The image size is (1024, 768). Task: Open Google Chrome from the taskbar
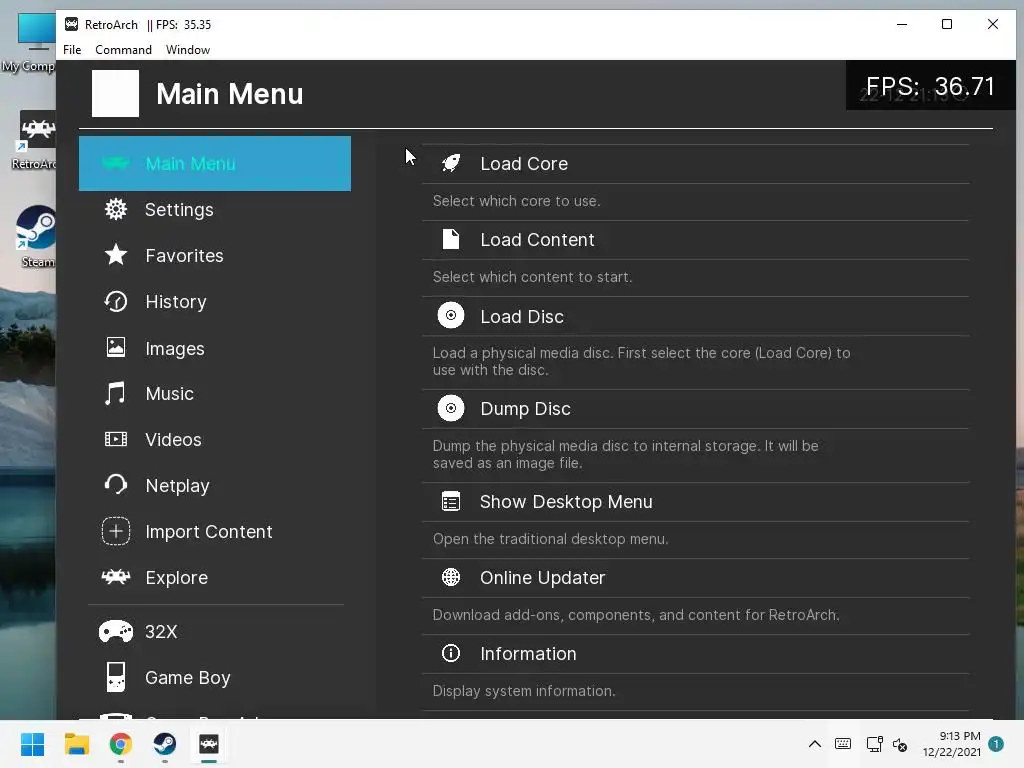[x=121, y=744]
